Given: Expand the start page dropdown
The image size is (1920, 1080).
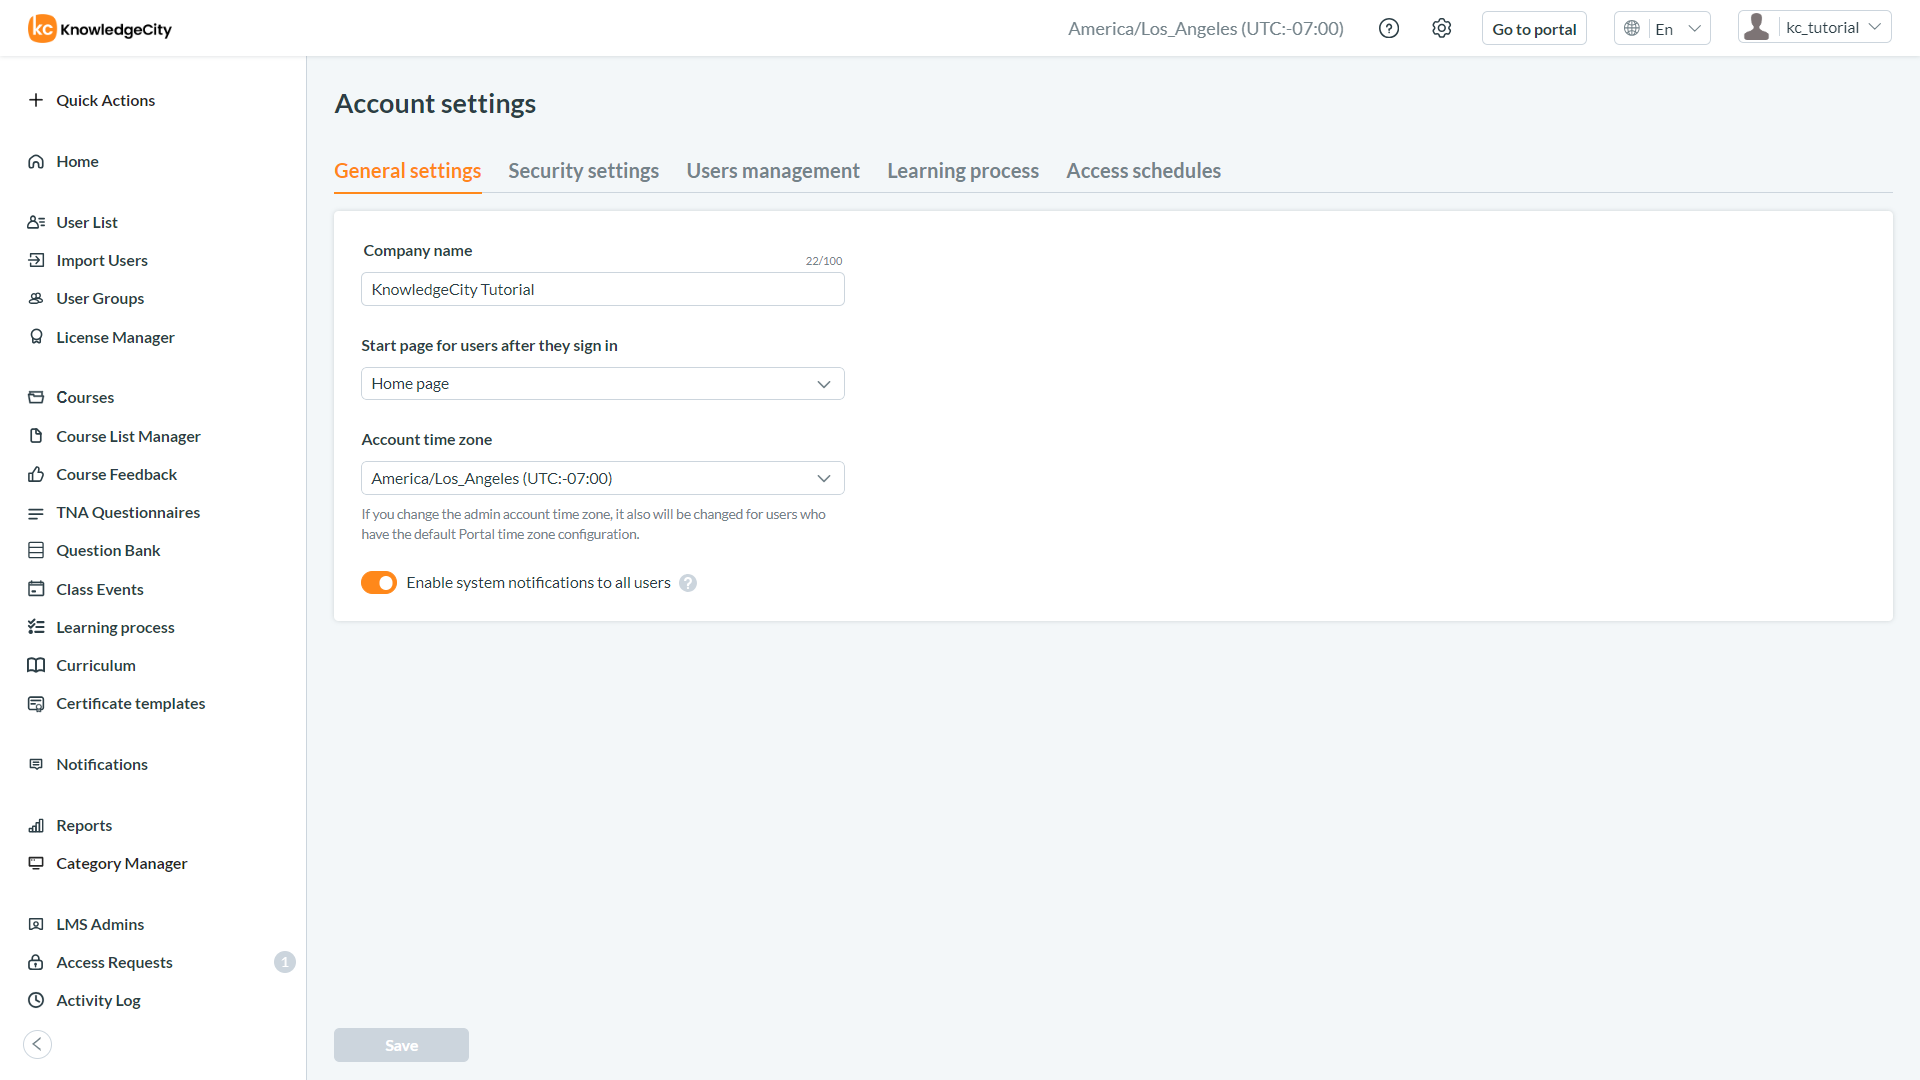Looking at the screenshot, I should (x=602, y=384).
